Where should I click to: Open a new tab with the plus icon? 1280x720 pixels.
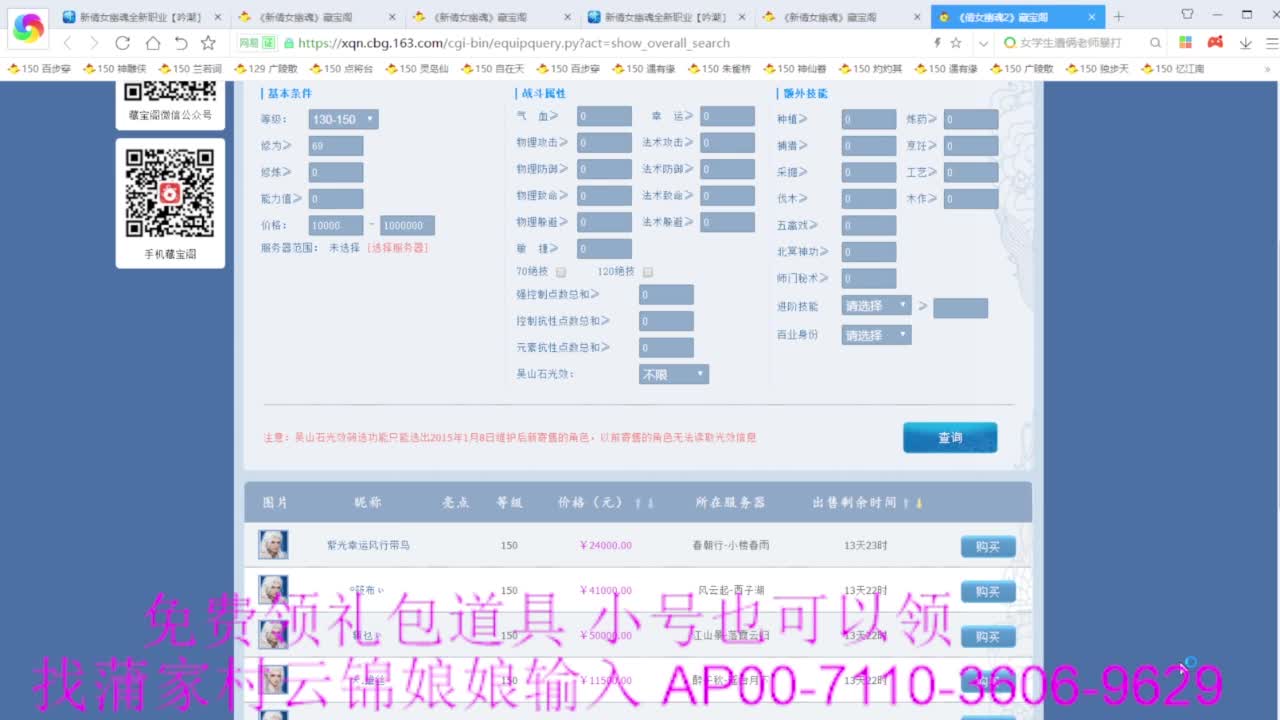click(x=1118, y=16)
